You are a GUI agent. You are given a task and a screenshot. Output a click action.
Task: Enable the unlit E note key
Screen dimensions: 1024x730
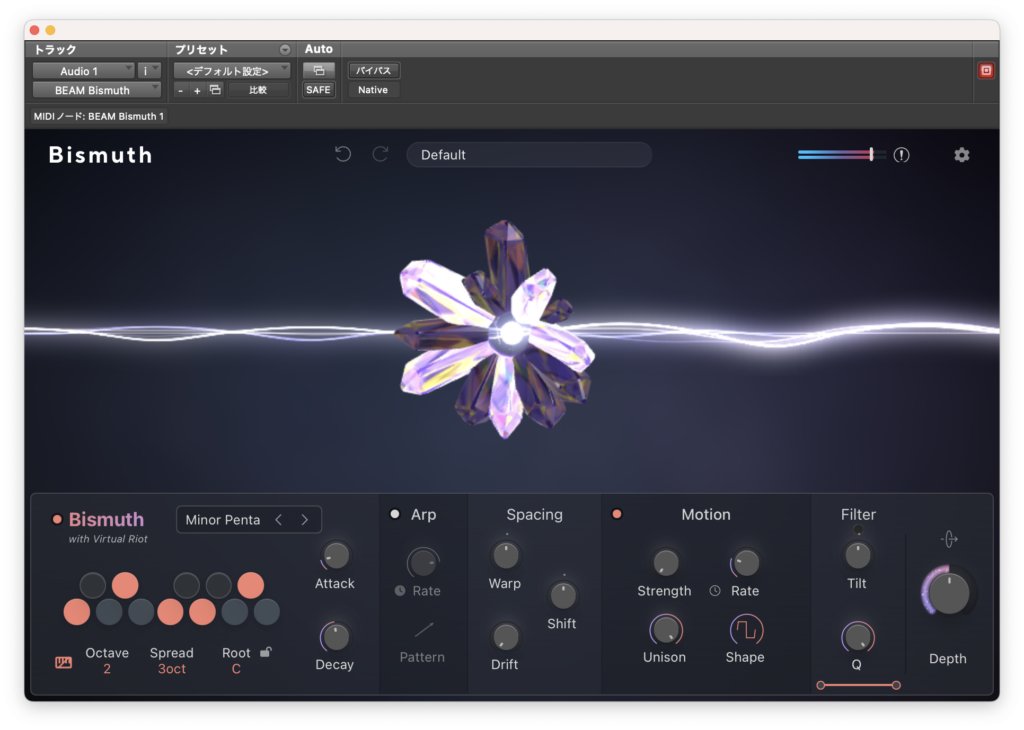(140, 612)
